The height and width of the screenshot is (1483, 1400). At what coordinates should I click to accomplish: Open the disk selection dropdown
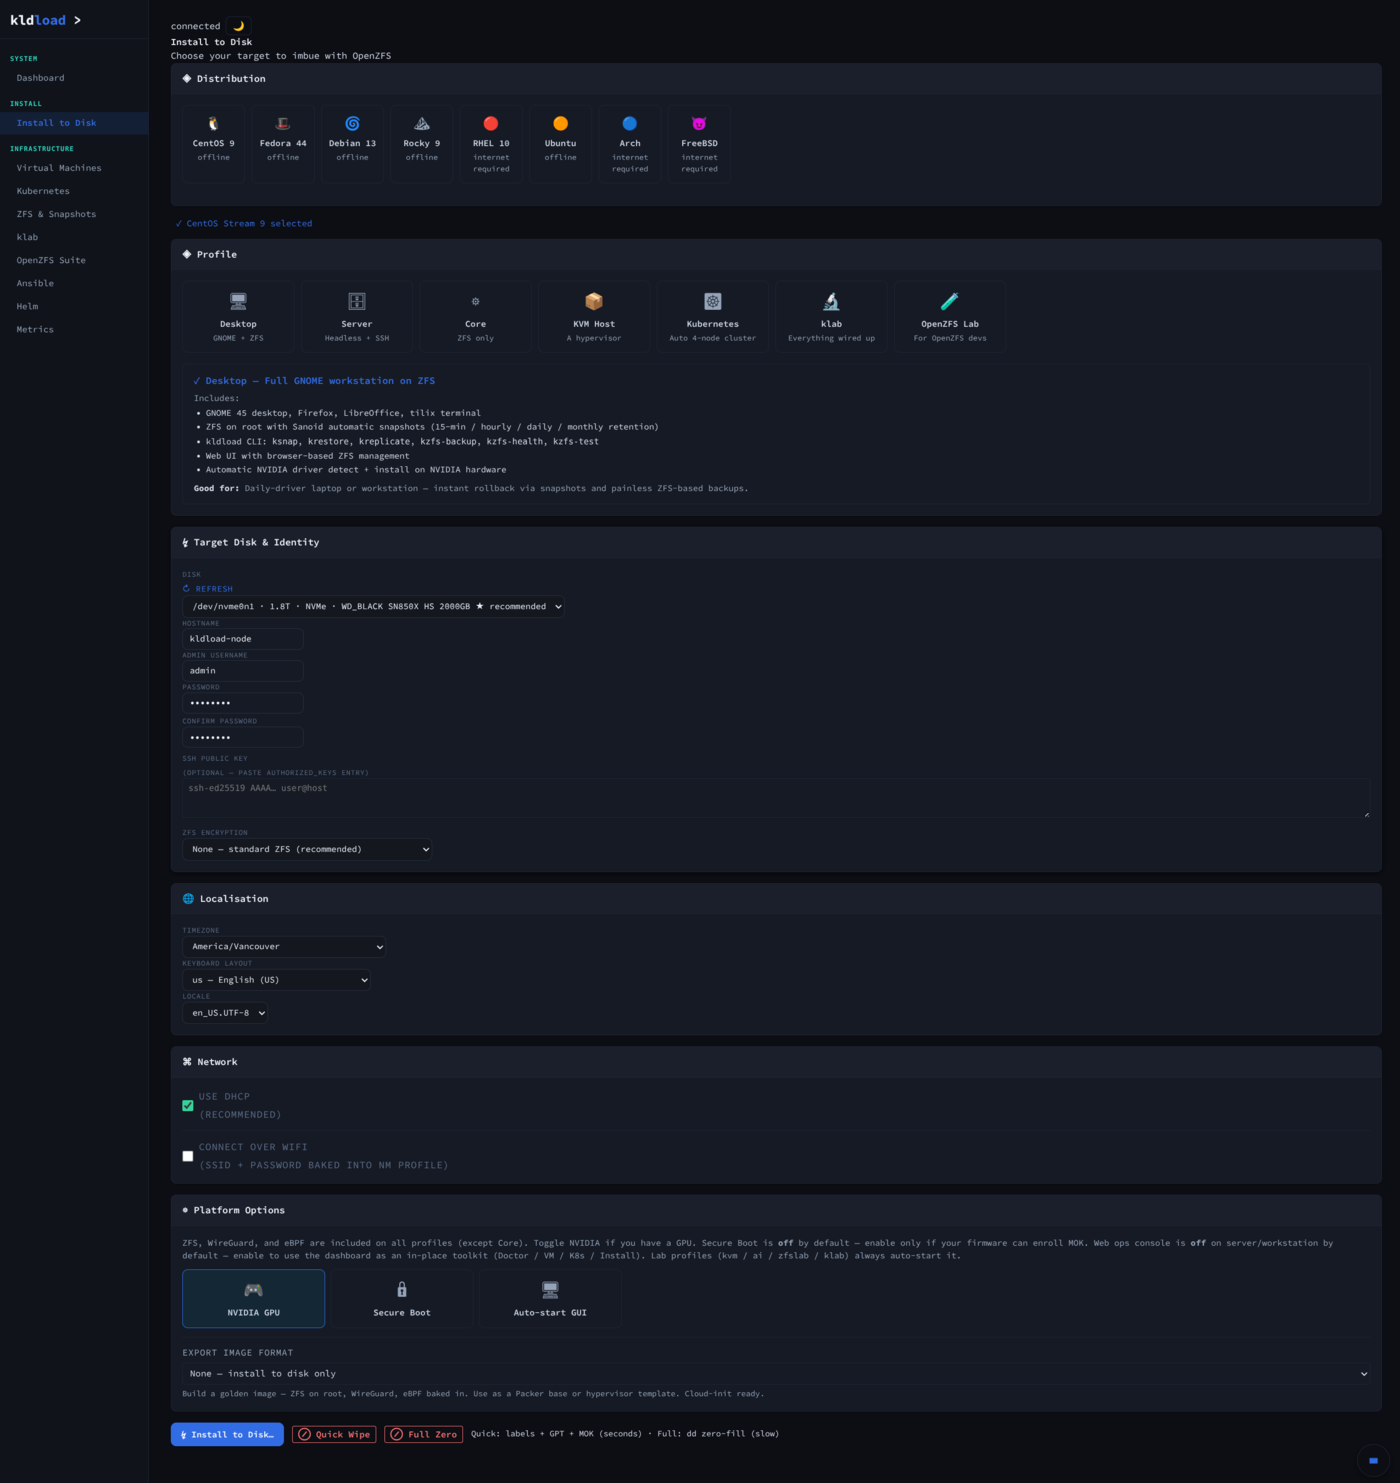click(x=374, y=606)
